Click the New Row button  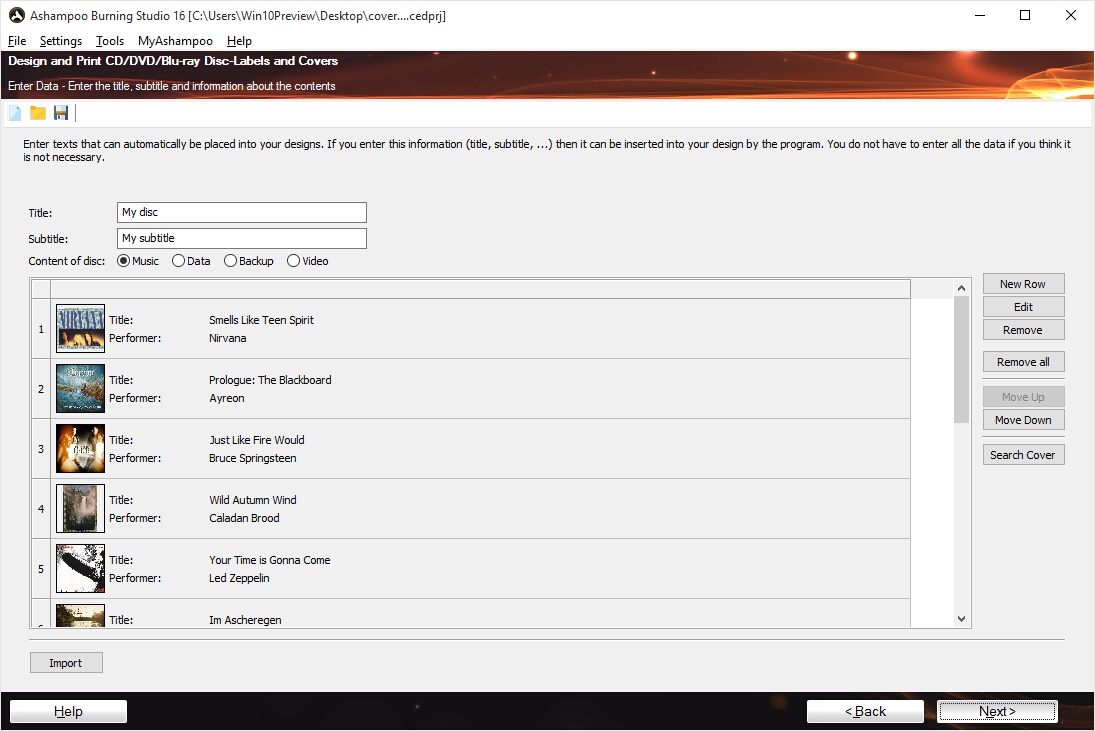click(1023, 284)
